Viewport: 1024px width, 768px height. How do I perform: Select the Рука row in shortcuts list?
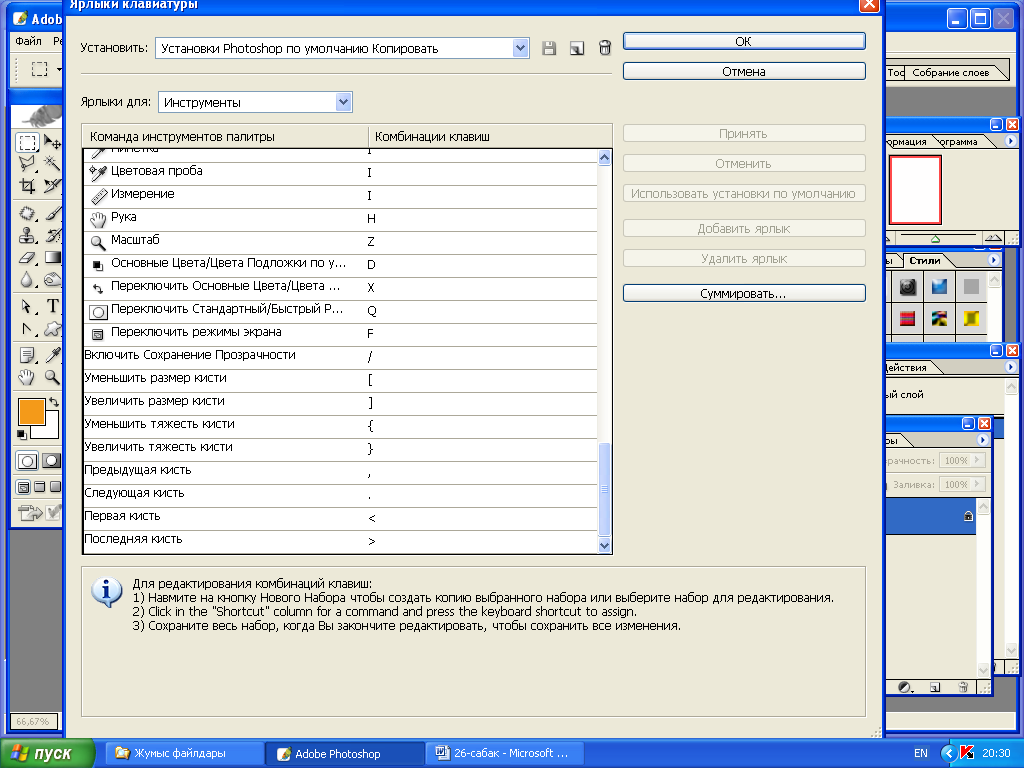tap(340, 218)
